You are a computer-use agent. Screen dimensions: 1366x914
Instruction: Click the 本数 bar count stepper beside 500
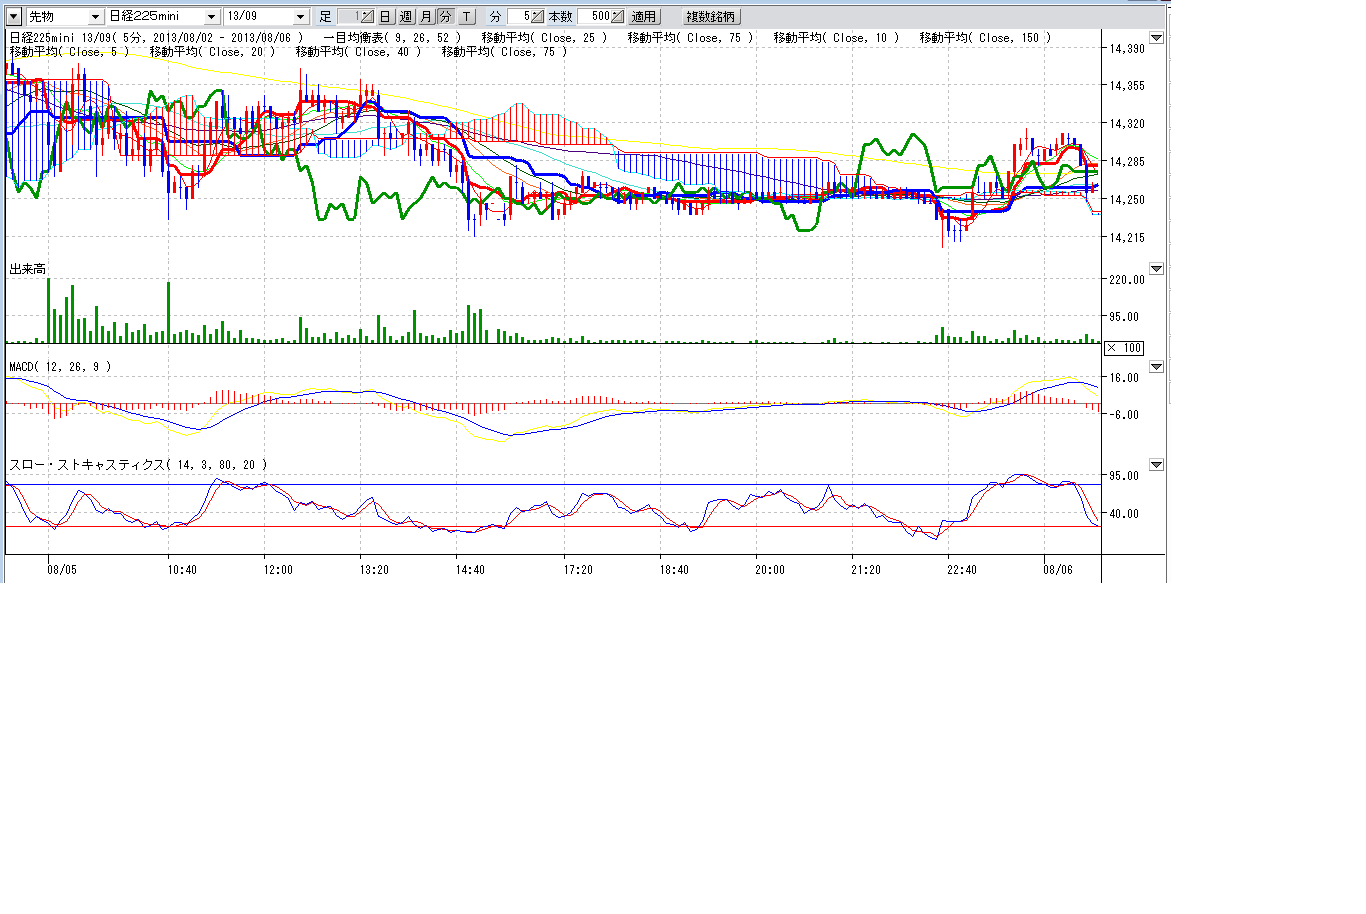617,17
